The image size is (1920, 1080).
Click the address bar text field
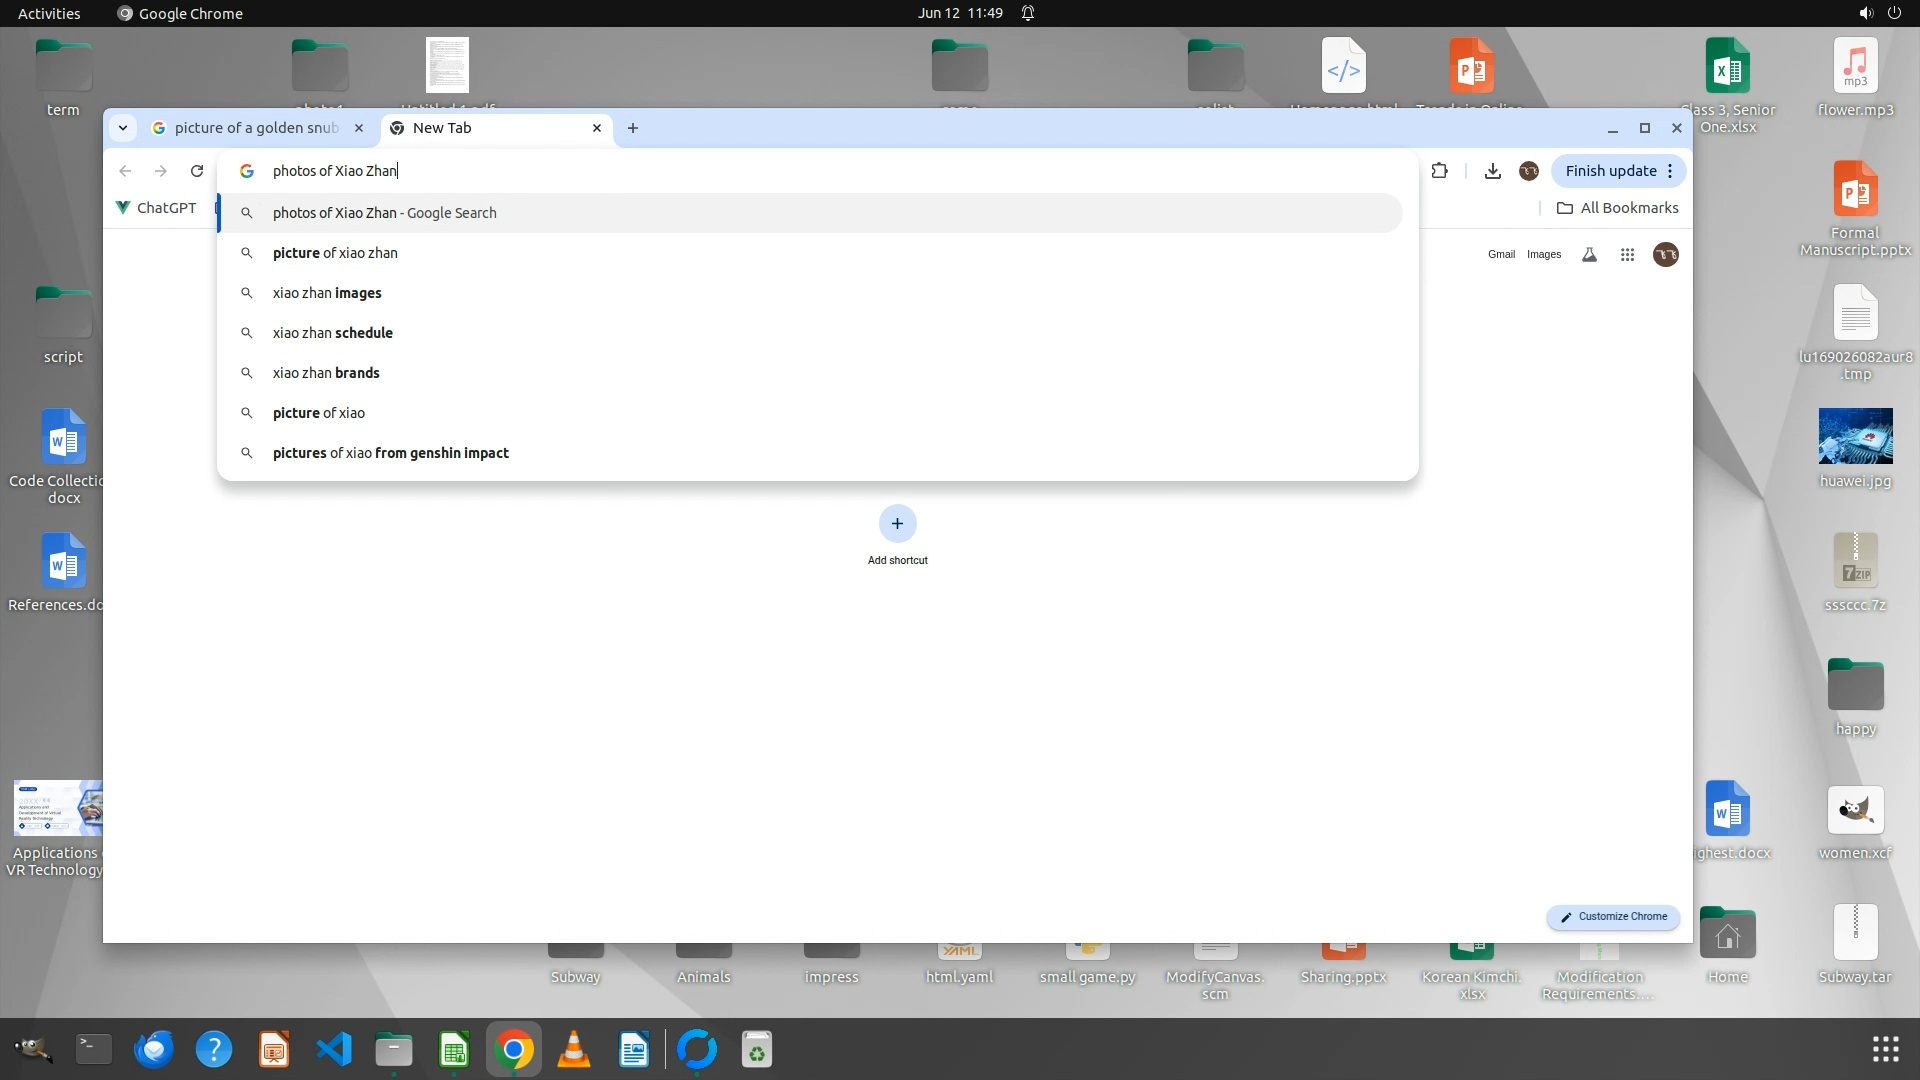coord(800,171)
